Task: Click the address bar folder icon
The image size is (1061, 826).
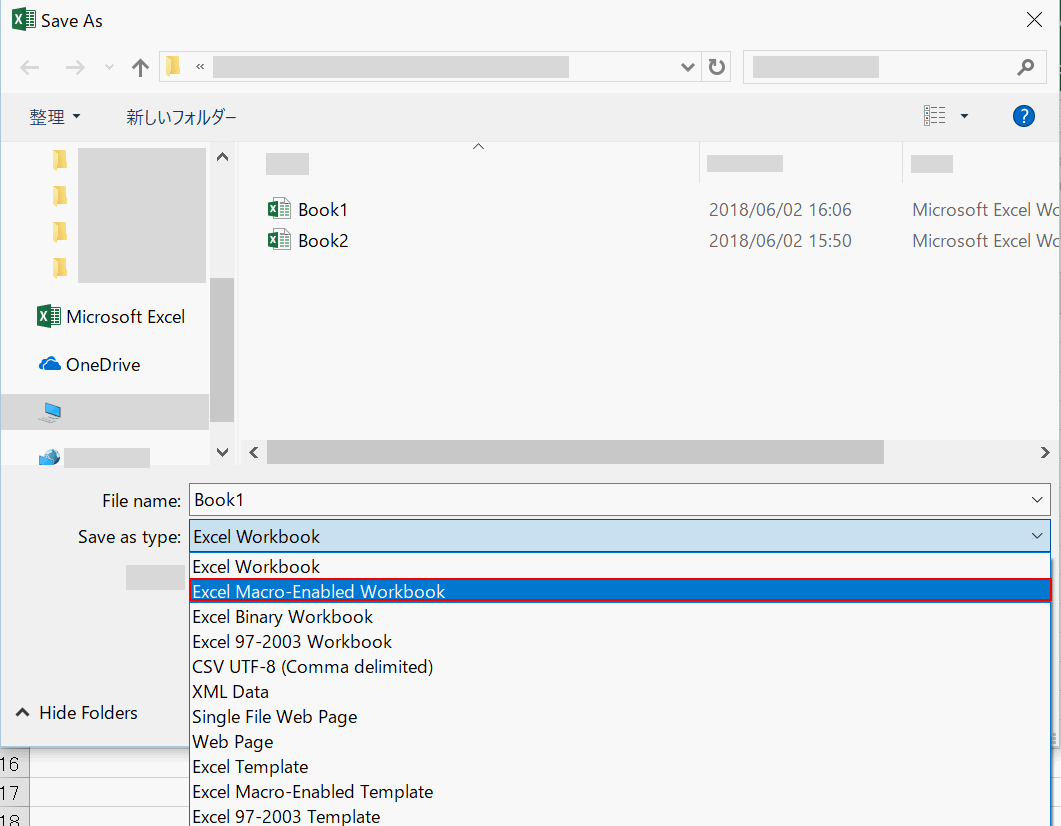Action: pyautogui.click(x=173, y=66)
